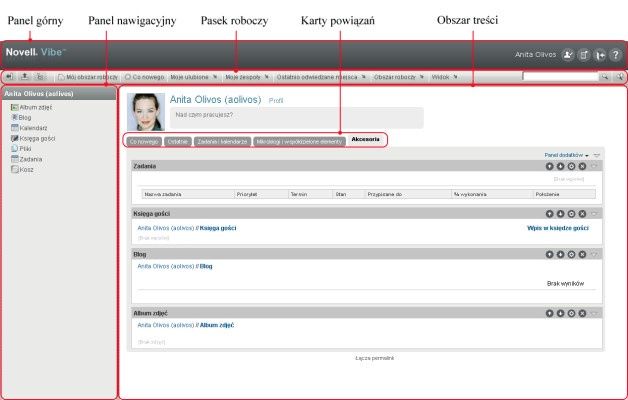The image size is (628, 400).
Task: Expand the Moje zespoły dropdown
Action: point(247,77)
